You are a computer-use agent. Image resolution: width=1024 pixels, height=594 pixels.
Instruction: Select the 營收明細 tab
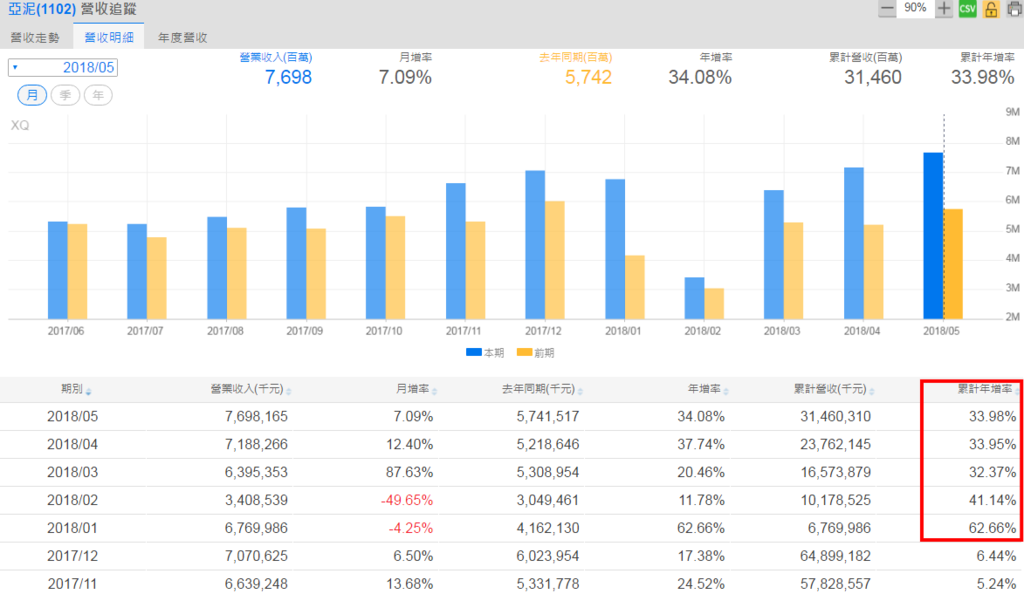(x=109, y=38)
